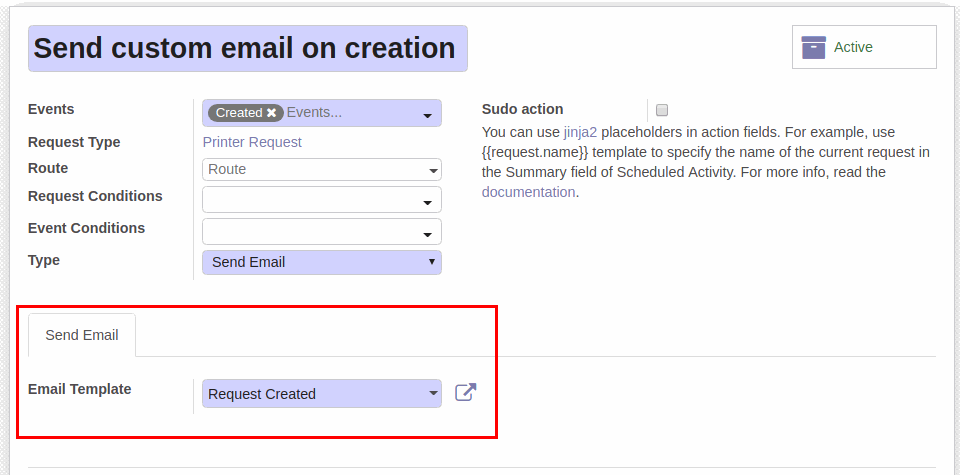Click the Request Conditions label
The image size is (960, 475).
[96, 196]
